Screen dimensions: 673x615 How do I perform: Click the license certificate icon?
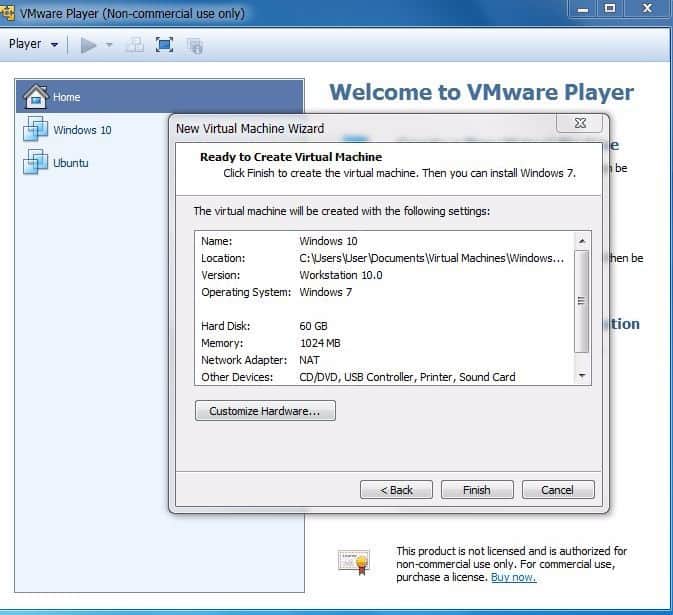(354, 562)
